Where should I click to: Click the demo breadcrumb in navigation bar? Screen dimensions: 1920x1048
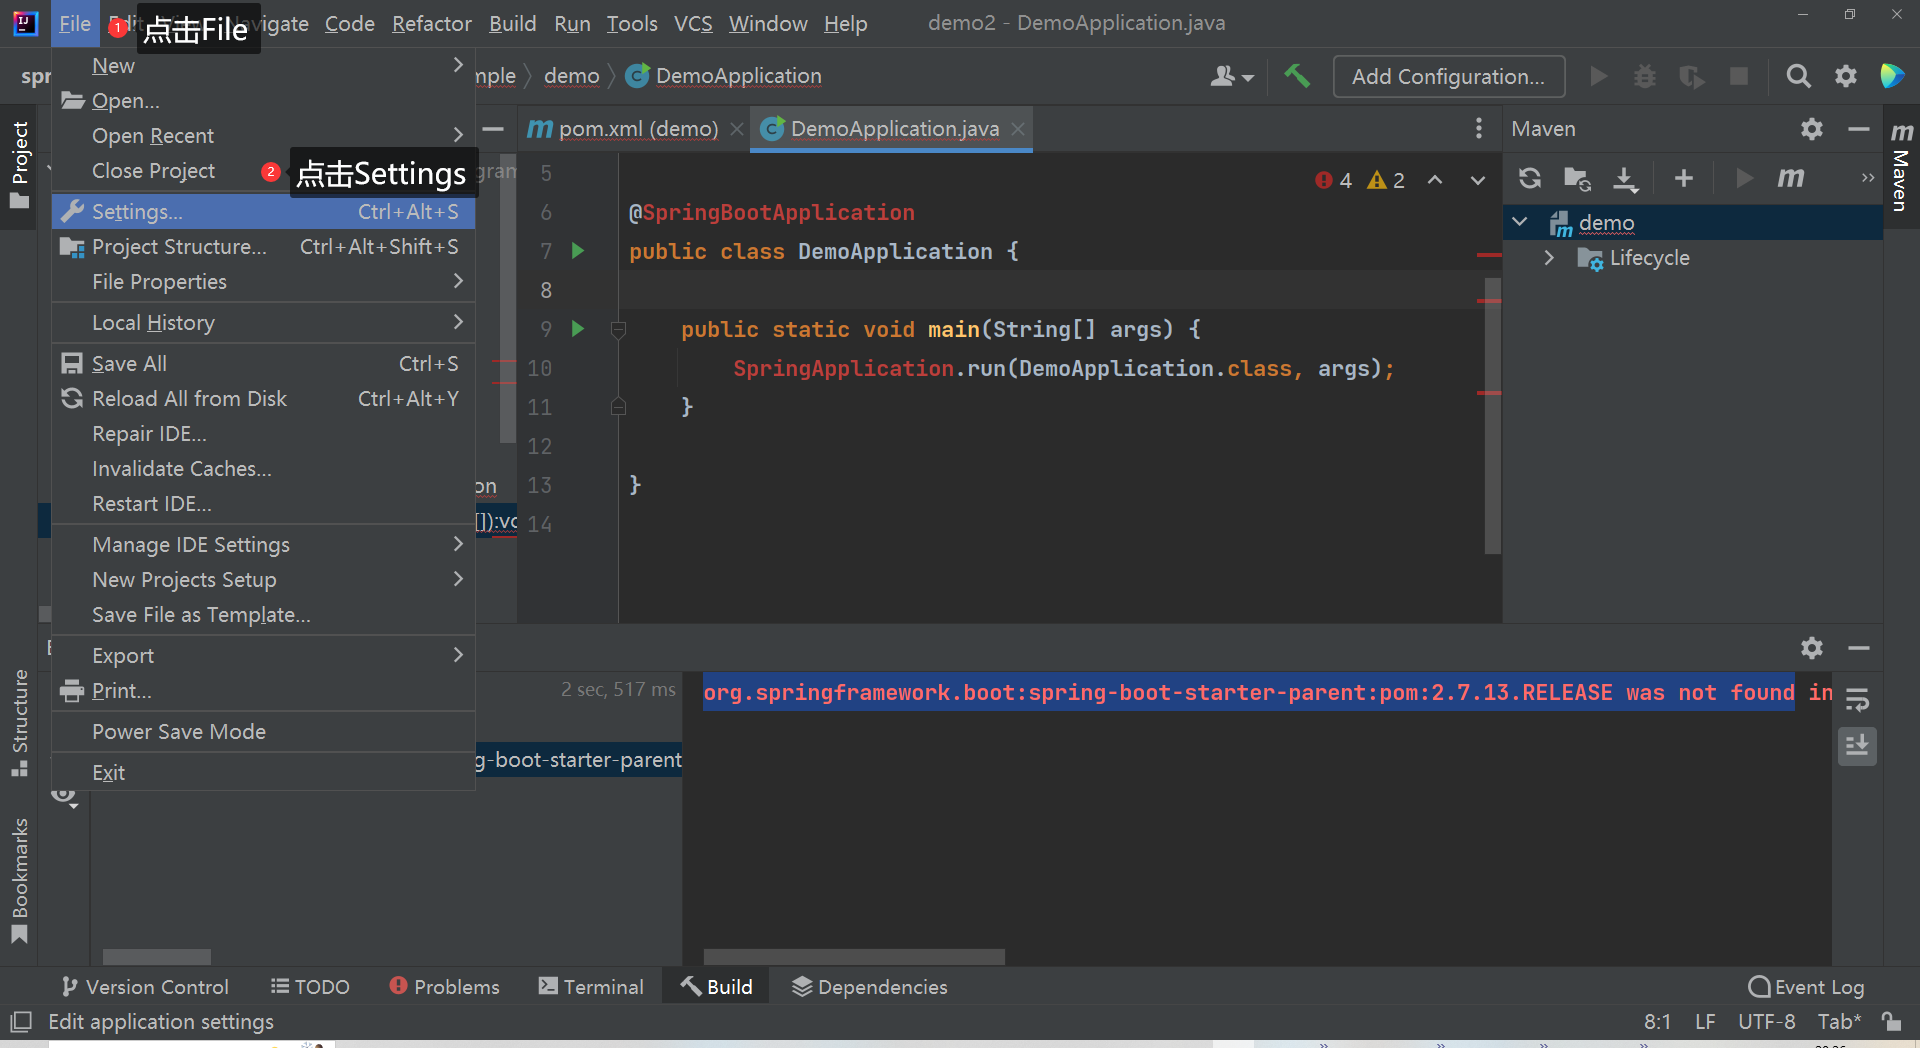pyautogui.click(x=572, y=76)
